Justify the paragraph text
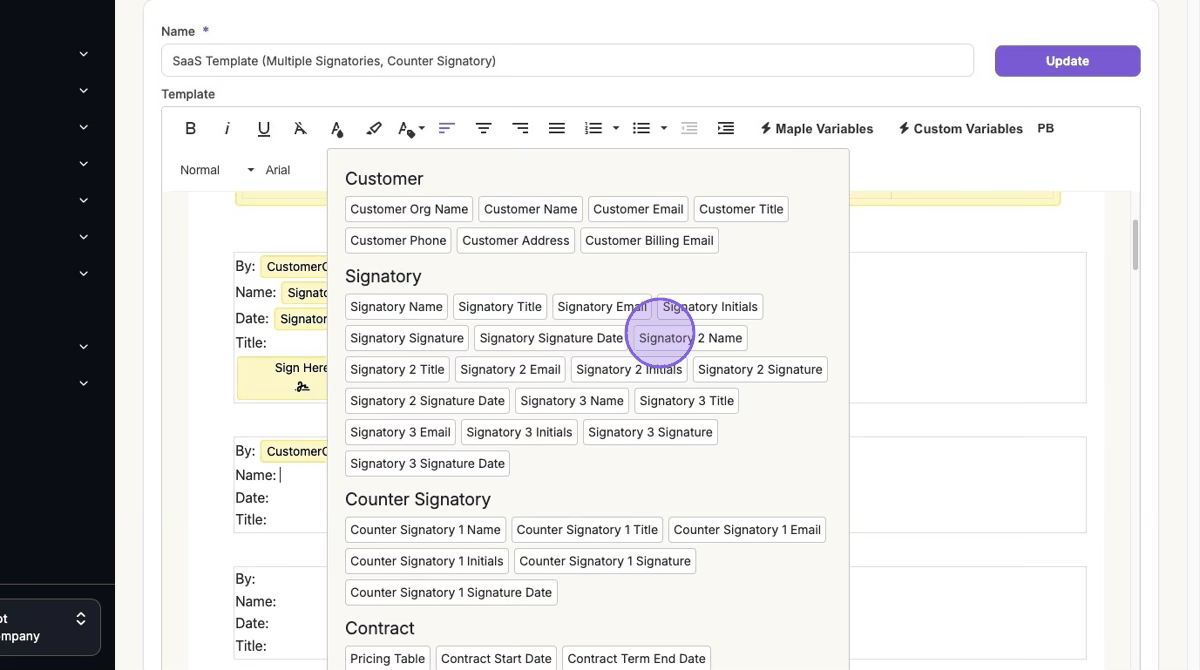This screenshot has height=670, width=1200. point(557,128)
